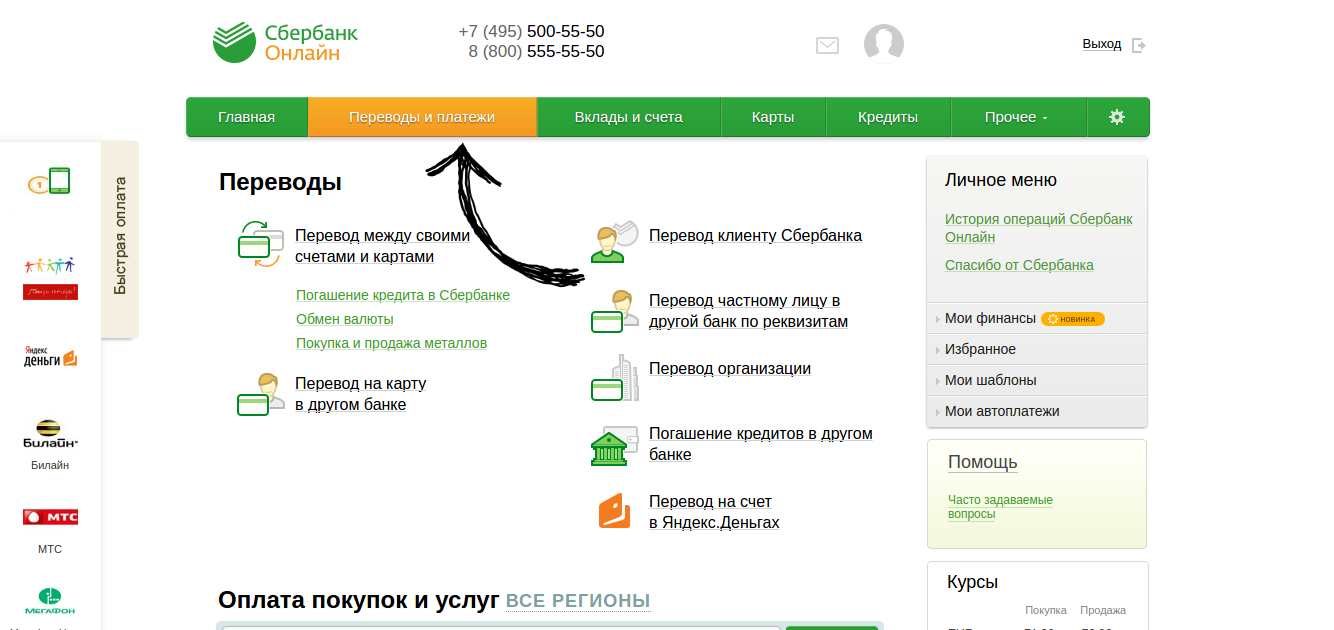Image resolution: width=1334 pixels, height=630 pixels.
Task: Click the Оплата покупок и услуг heading
Action: (358, 600)
